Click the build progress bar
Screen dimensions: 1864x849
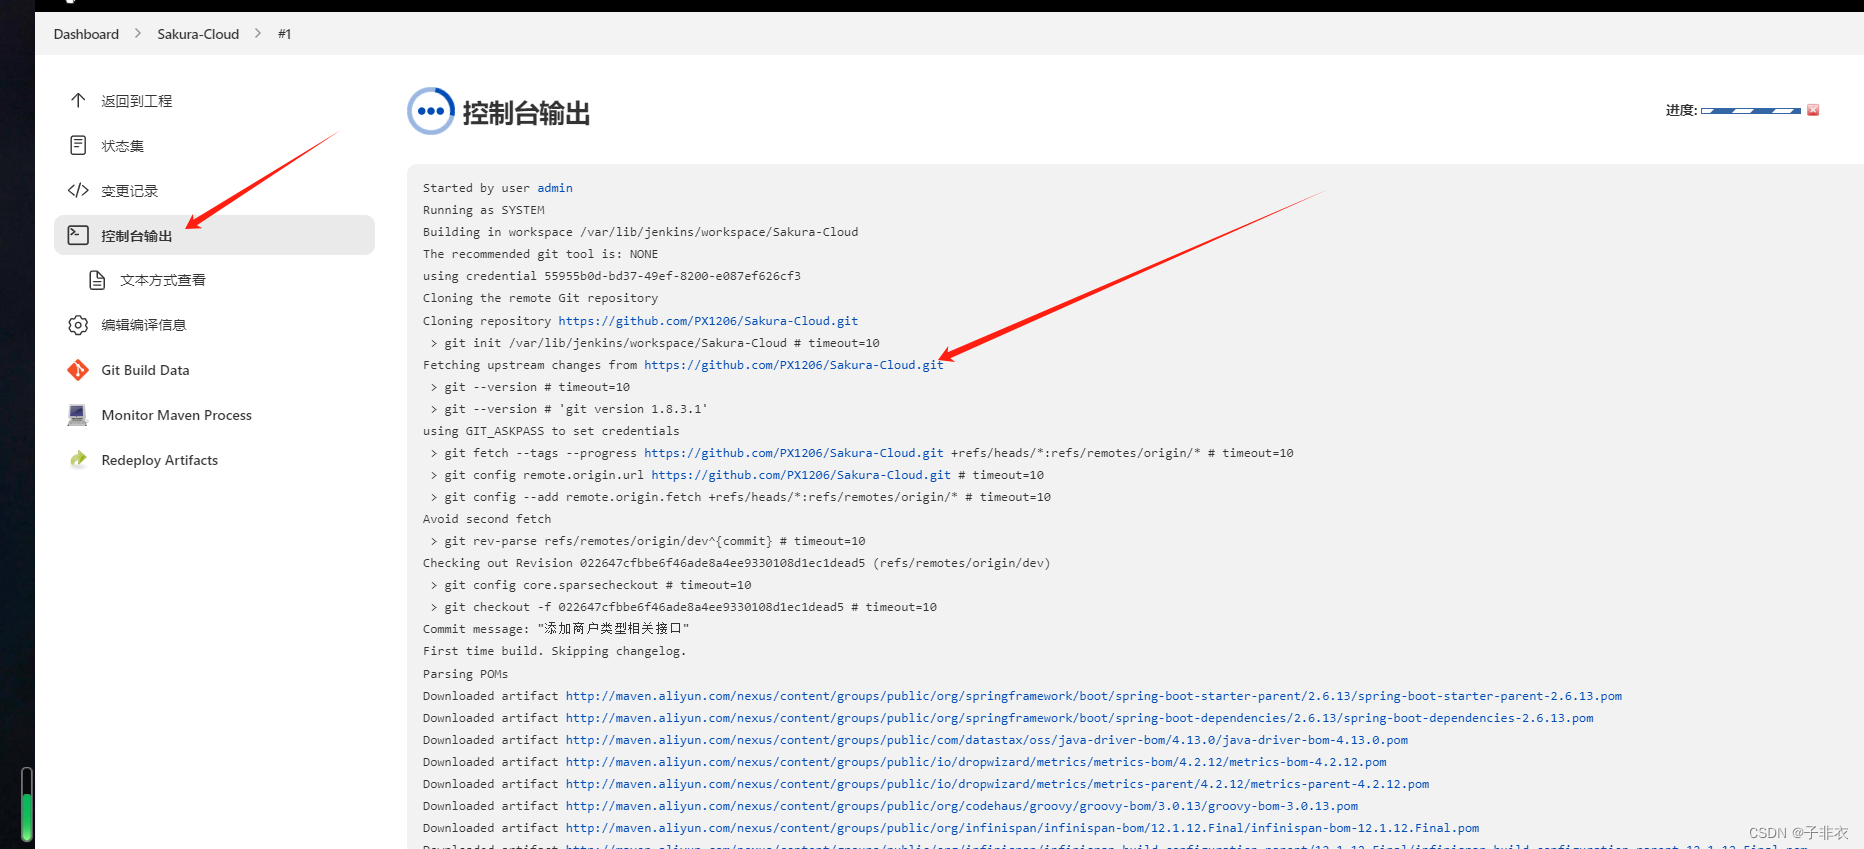click(x=1751, y=110)
